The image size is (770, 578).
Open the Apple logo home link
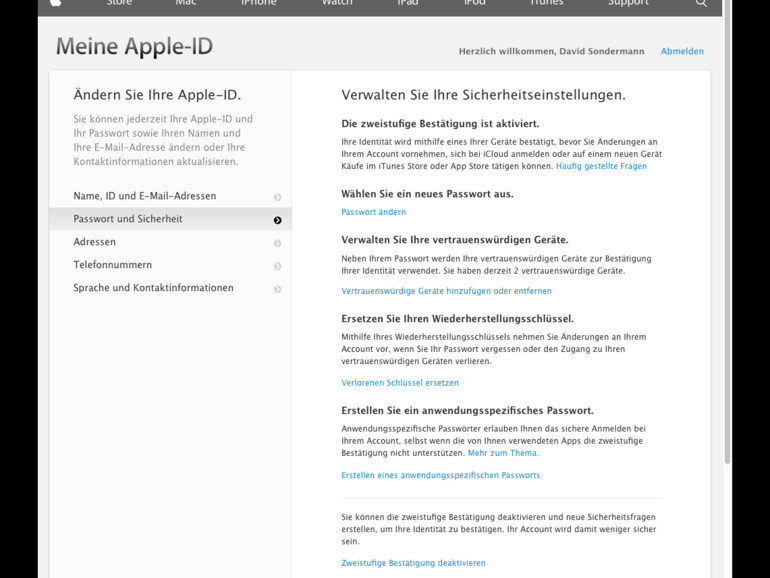pyautogui.click(x=55, y=2)
